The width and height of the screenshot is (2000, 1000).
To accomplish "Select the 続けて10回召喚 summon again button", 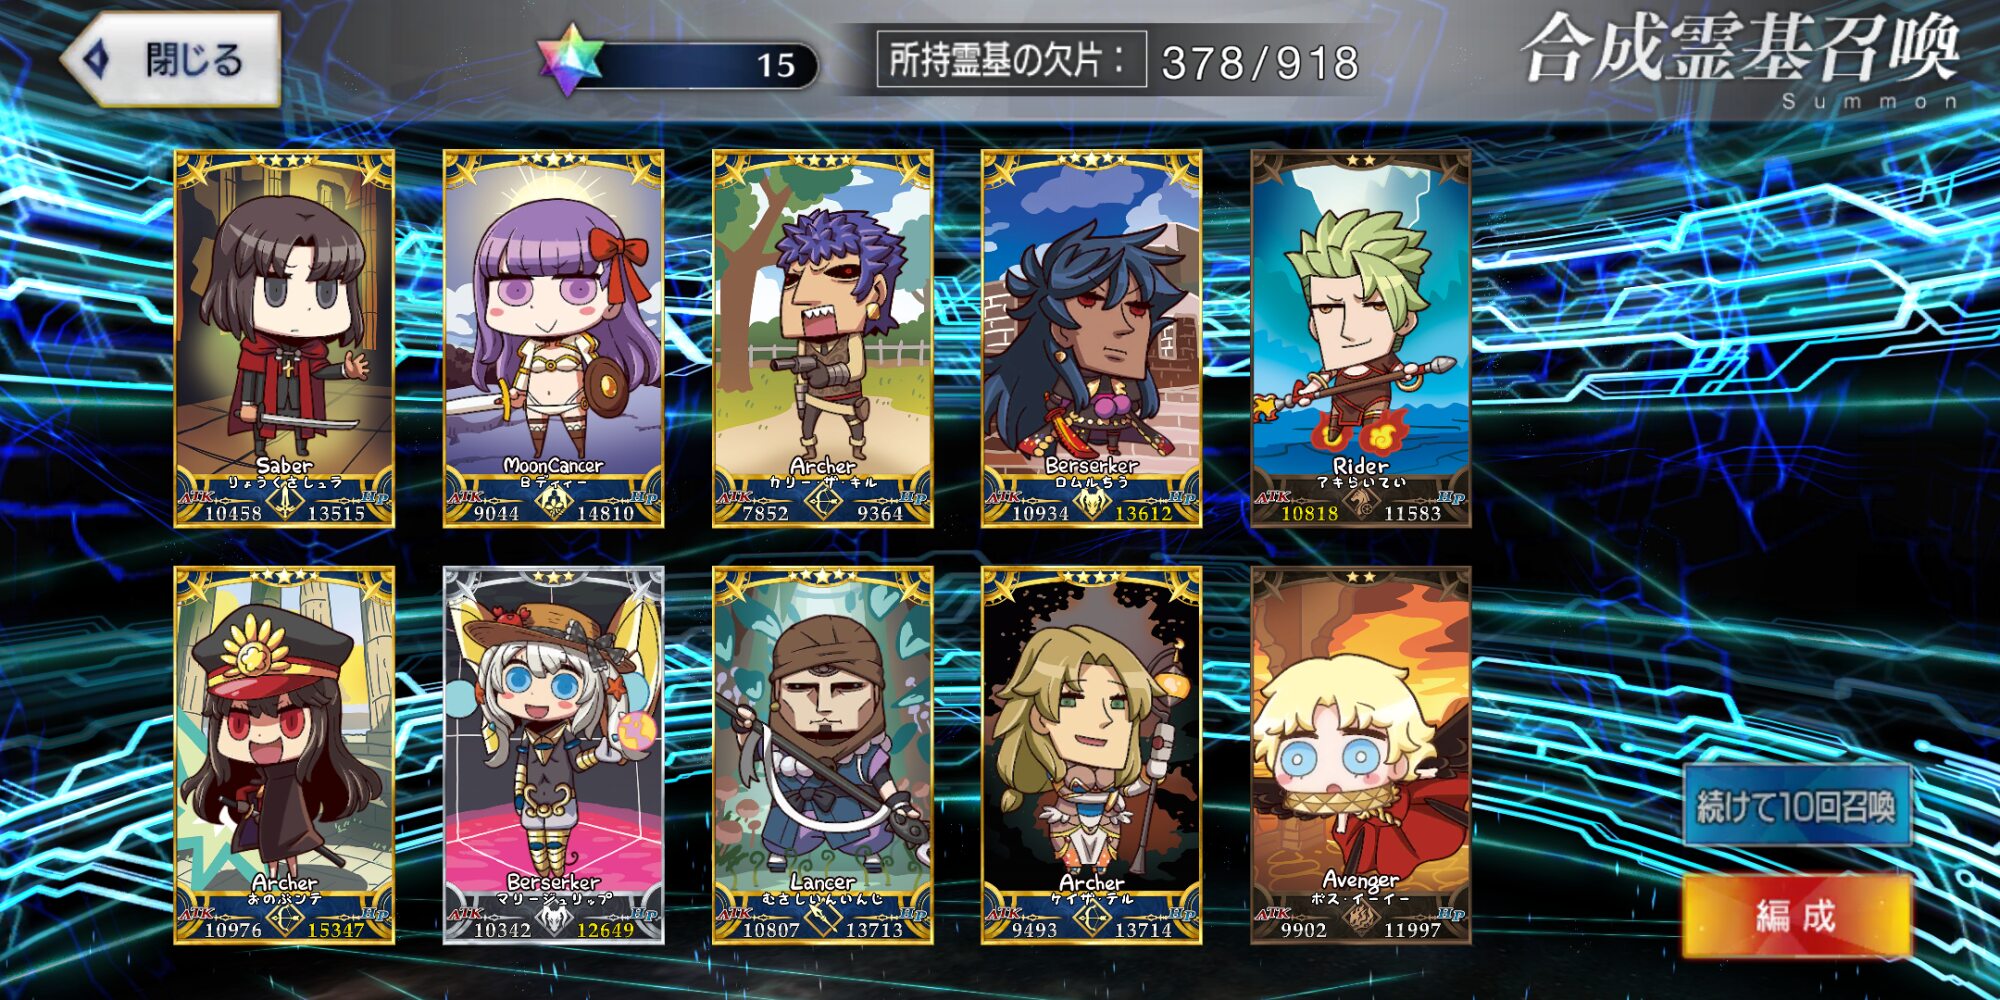I will 1797,806.
